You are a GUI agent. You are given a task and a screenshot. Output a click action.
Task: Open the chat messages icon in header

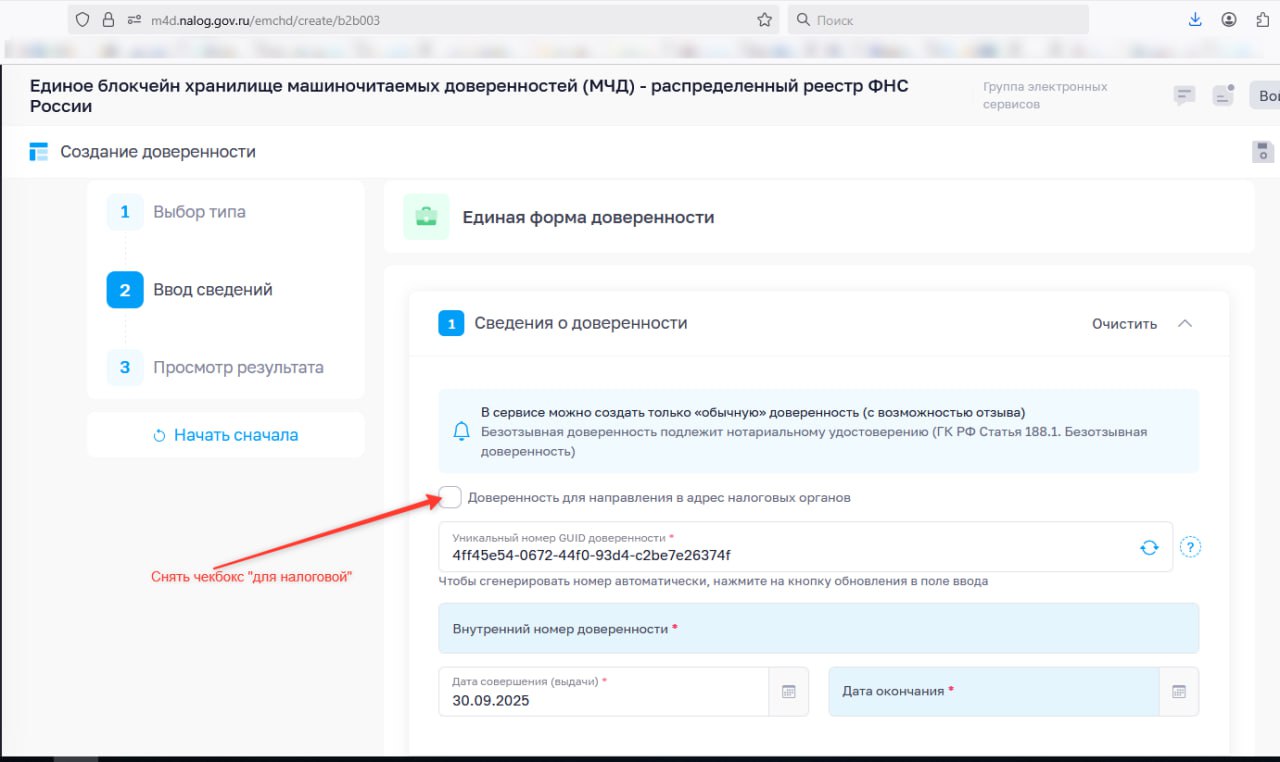1184,95
